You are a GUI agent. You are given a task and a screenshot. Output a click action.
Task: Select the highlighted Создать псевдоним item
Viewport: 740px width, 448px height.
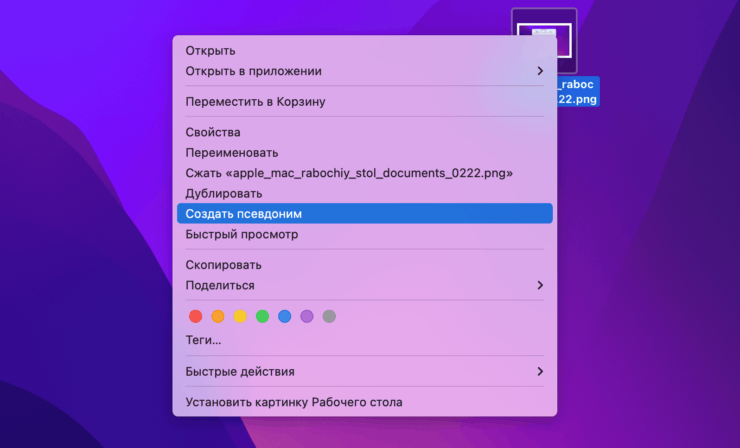coord(364,214)
